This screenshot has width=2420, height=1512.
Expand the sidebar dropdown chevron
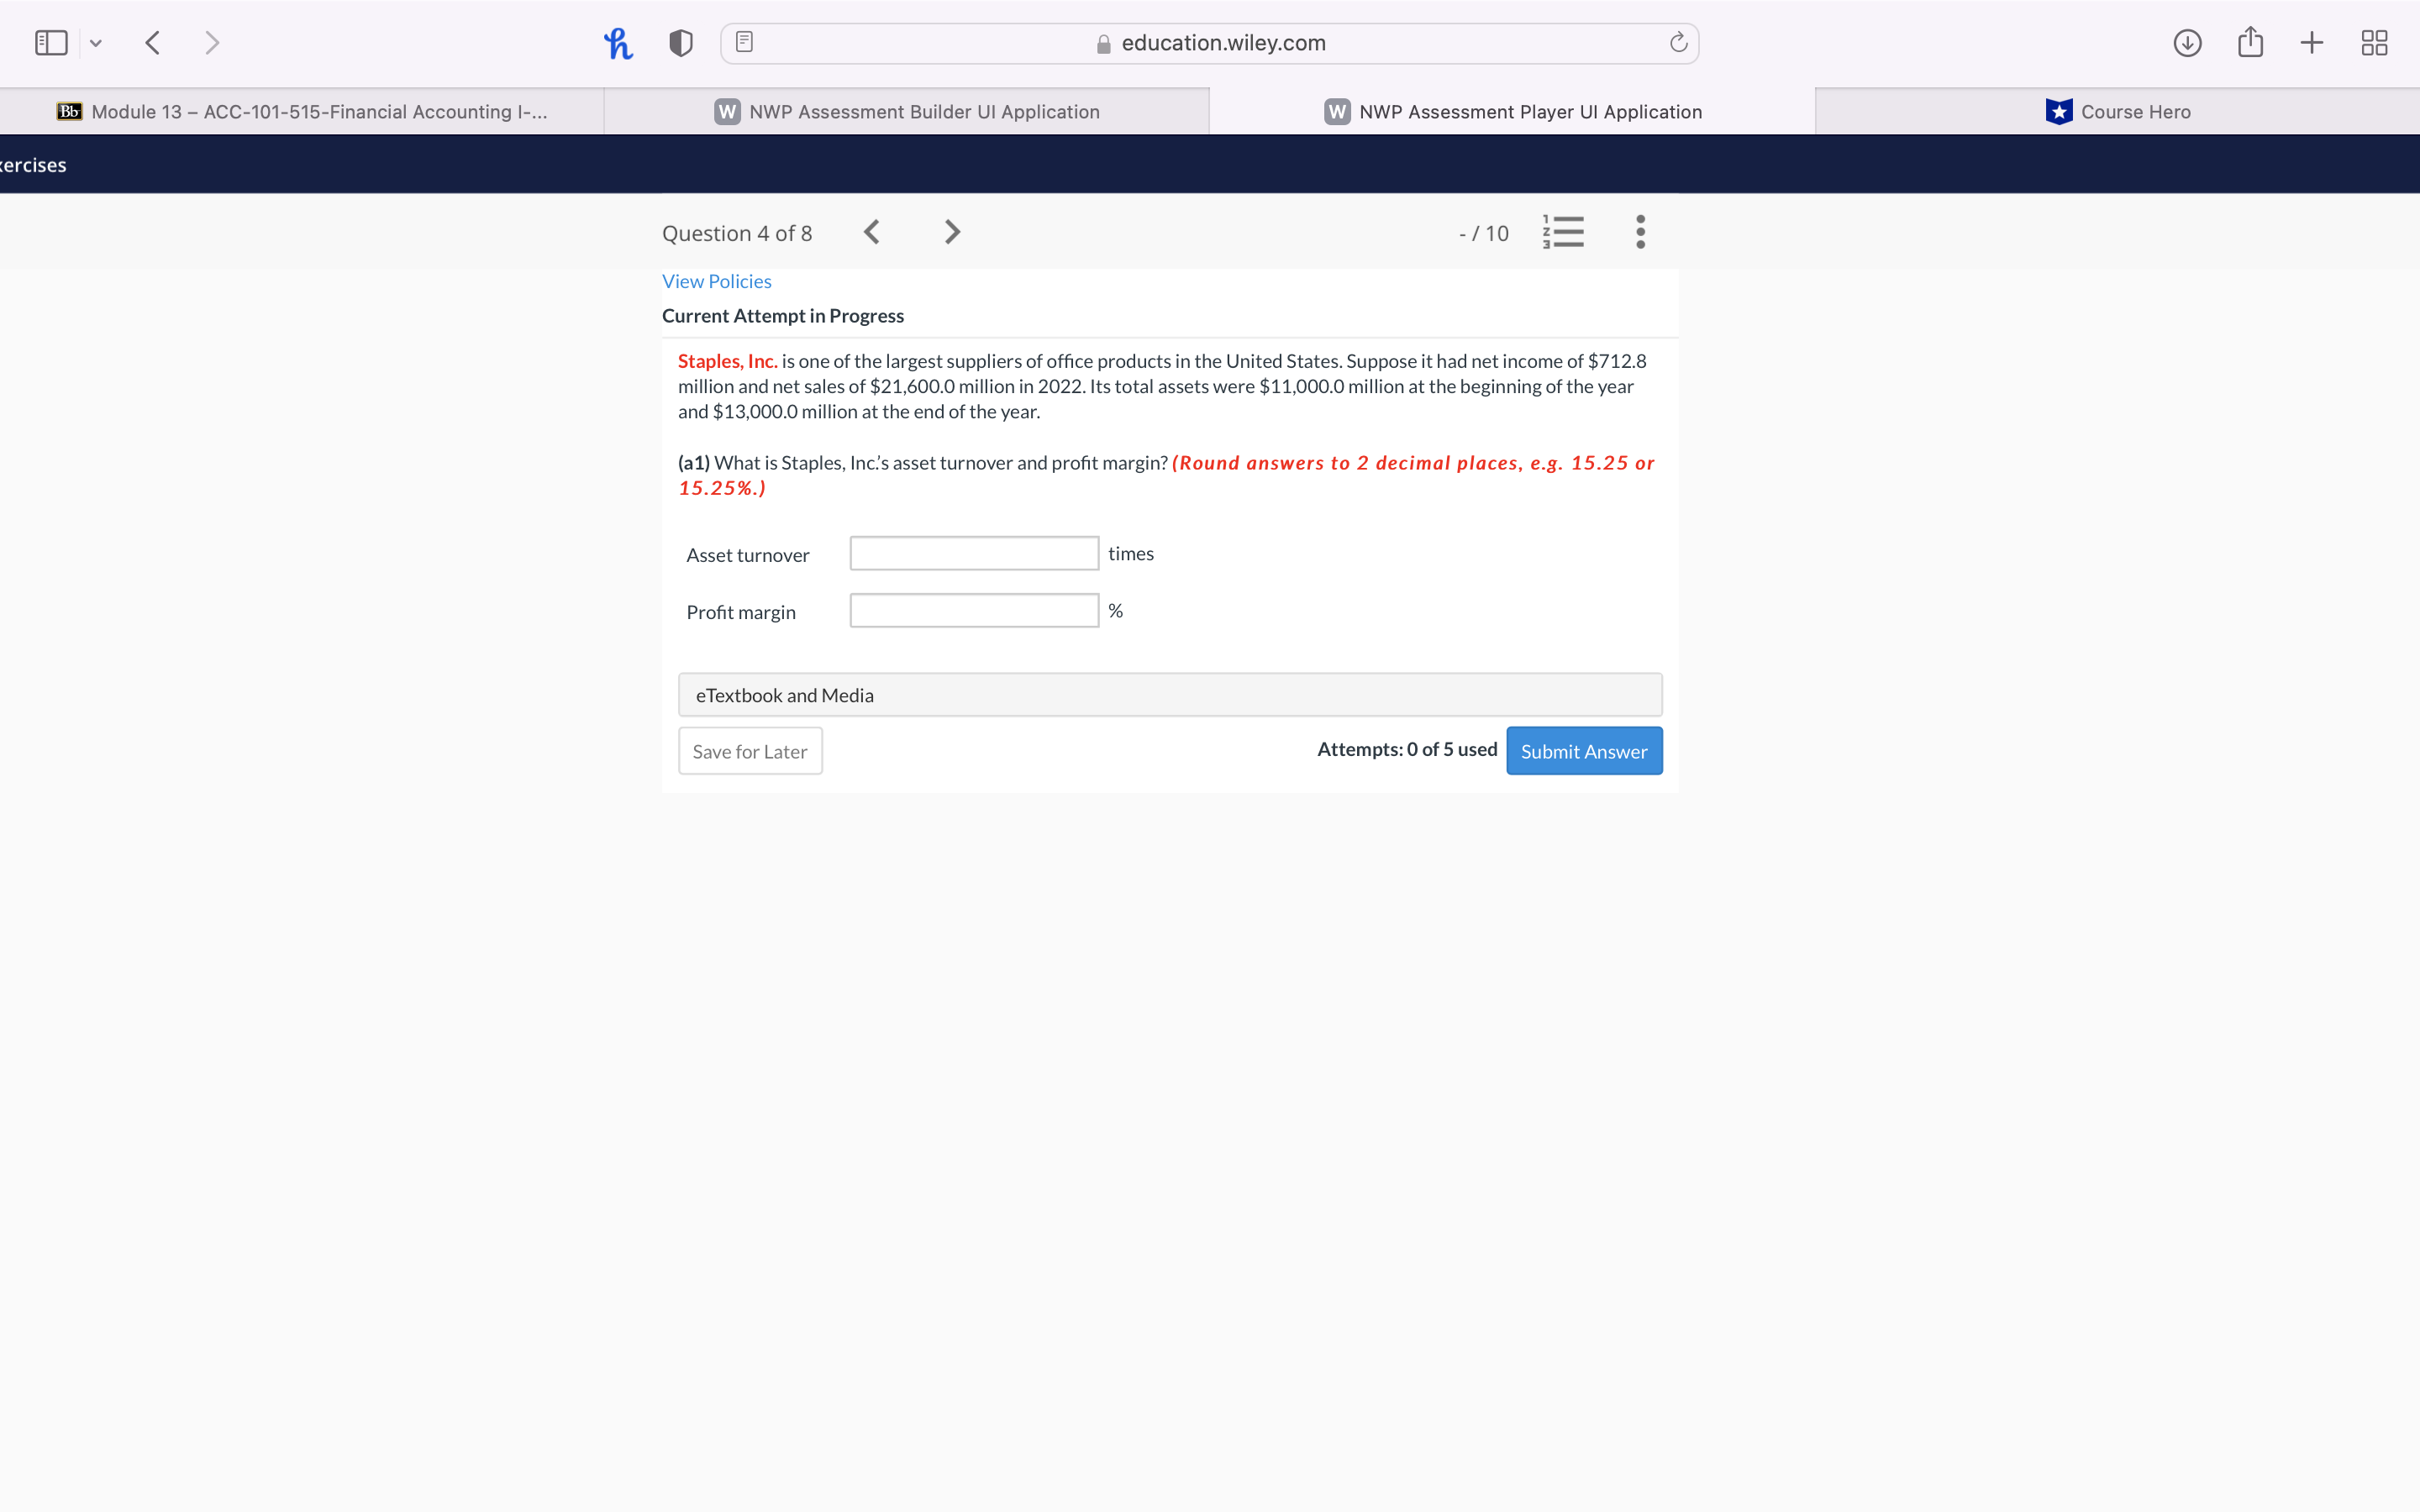tap(96, 43)
